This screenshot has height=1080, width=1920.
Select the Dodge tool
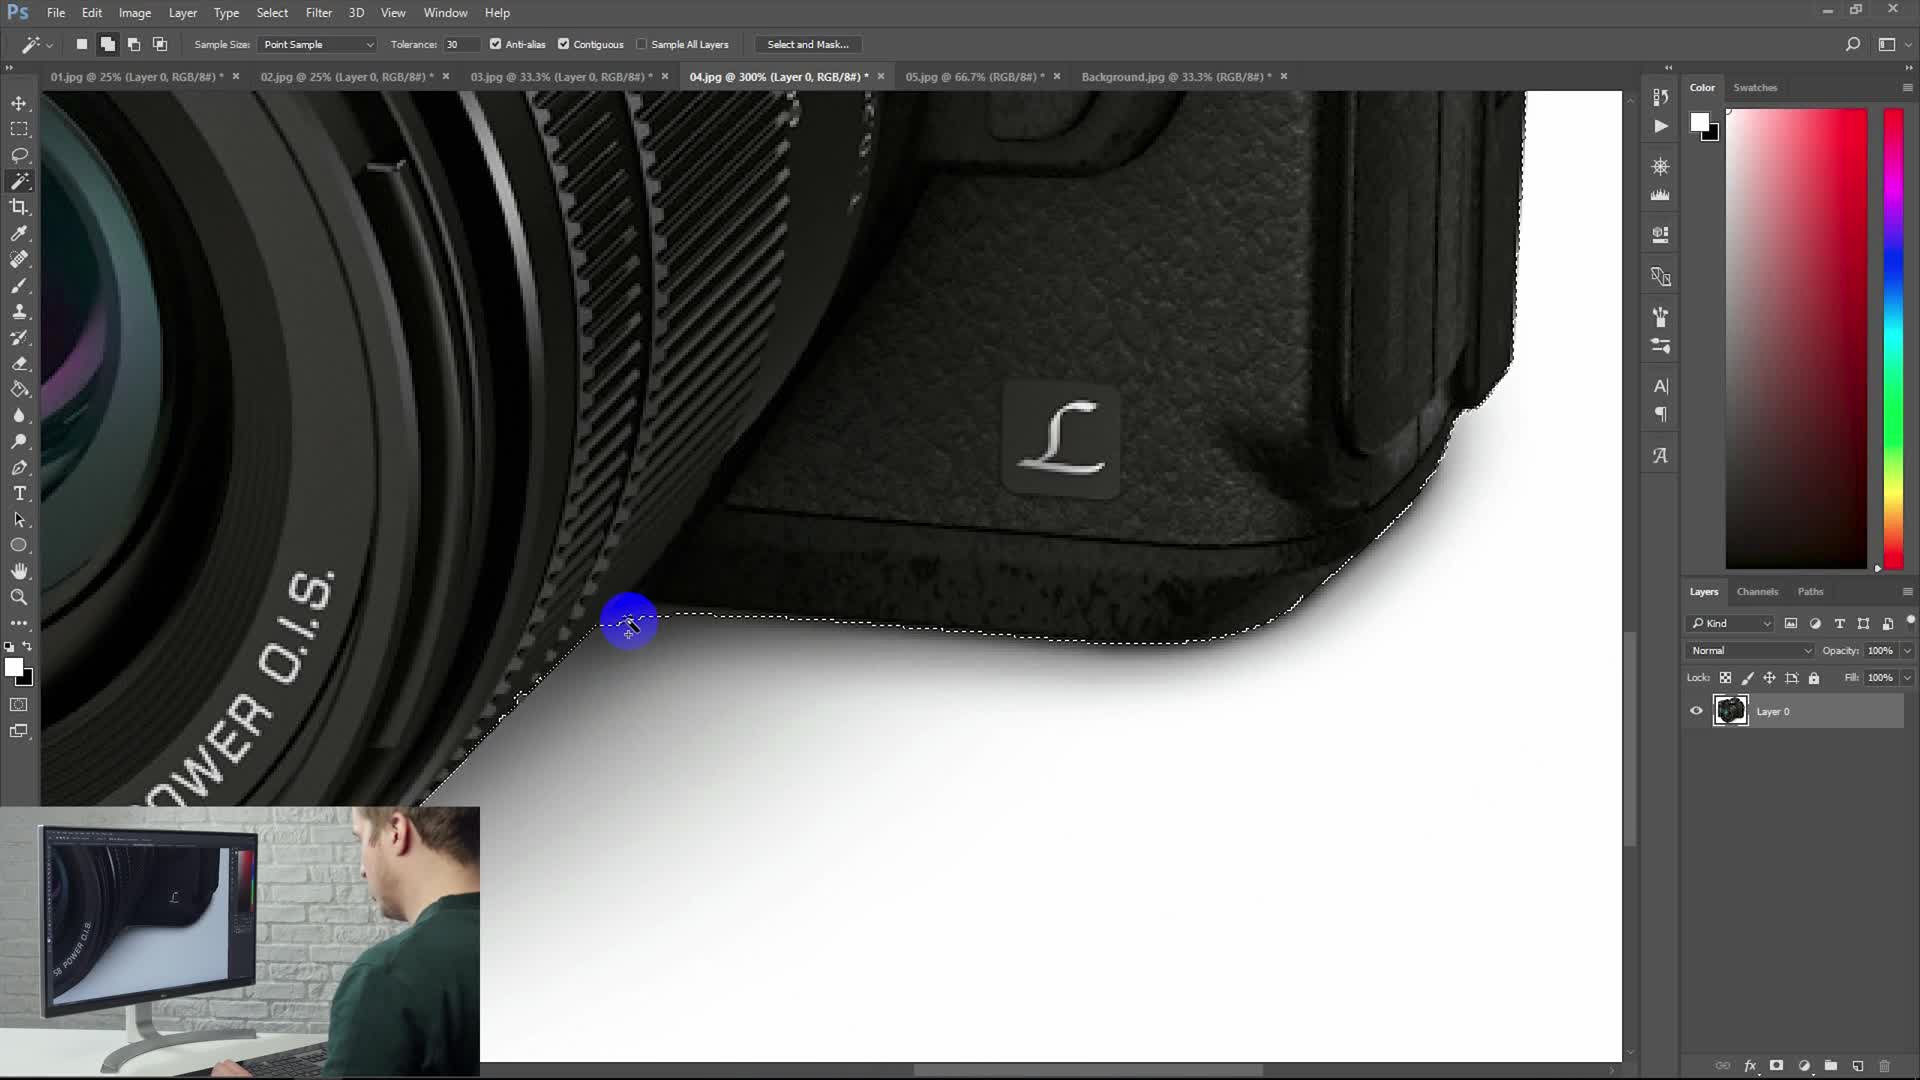(x=19, y=441)
